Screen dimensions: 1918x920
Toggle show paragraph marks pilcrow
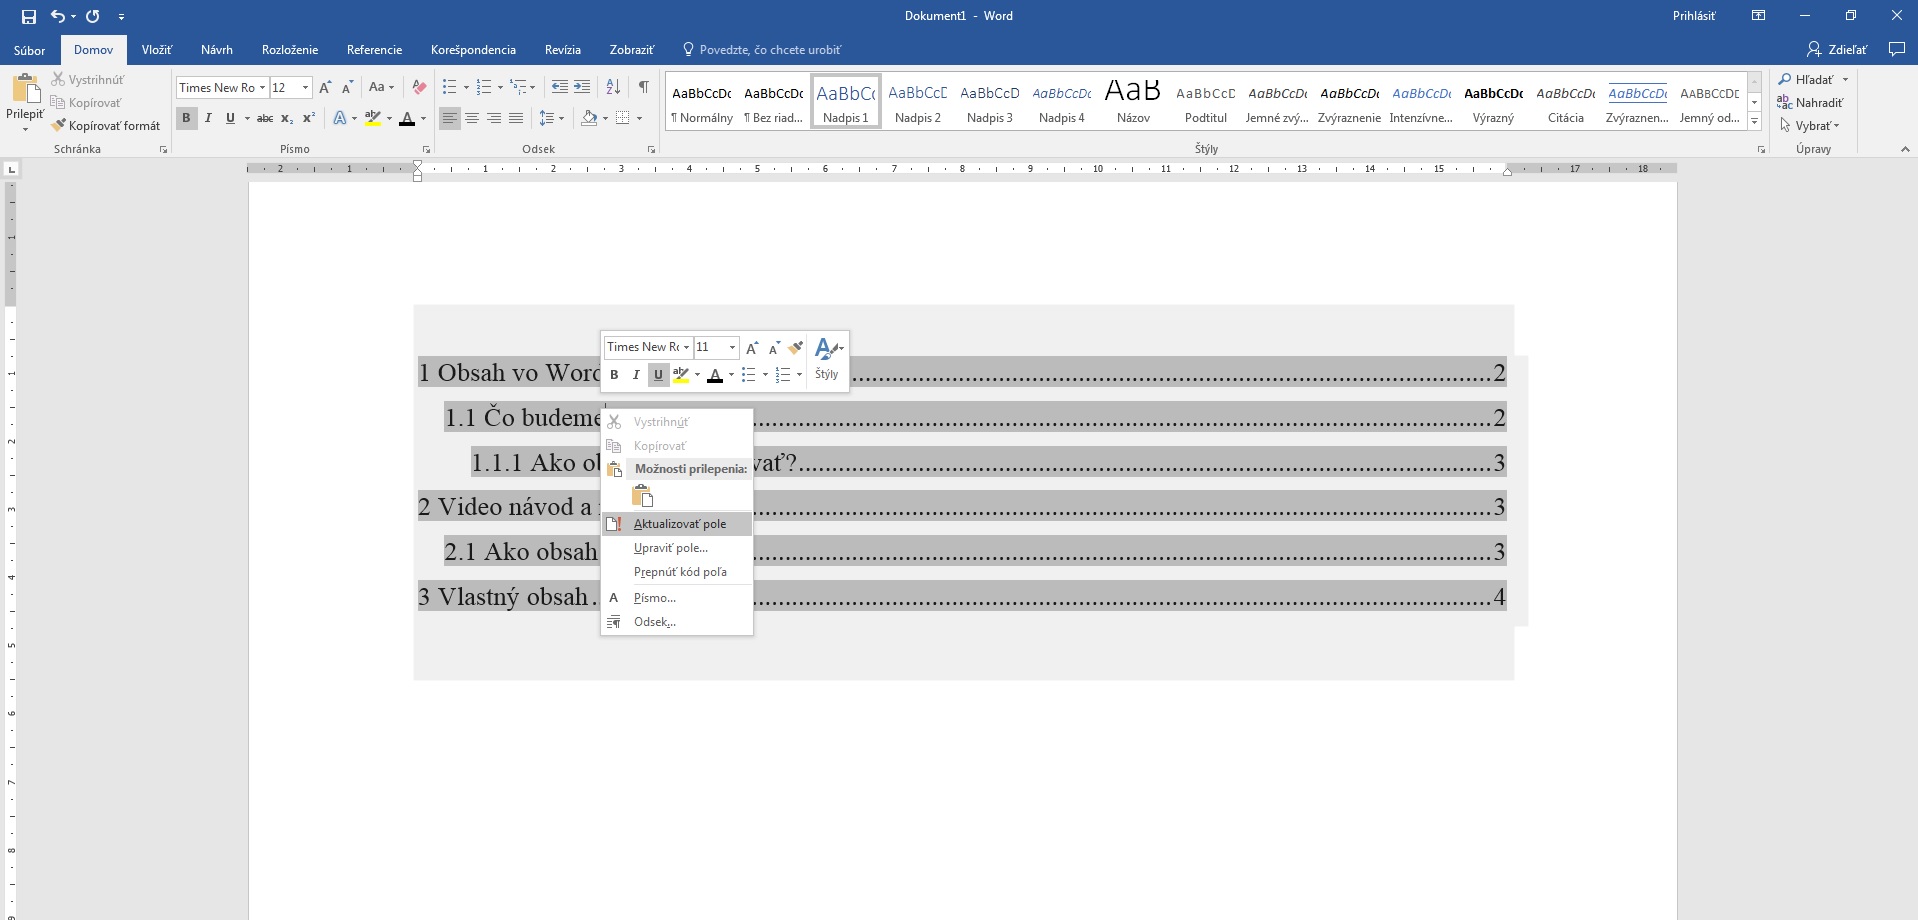click(x=644, y=88)
